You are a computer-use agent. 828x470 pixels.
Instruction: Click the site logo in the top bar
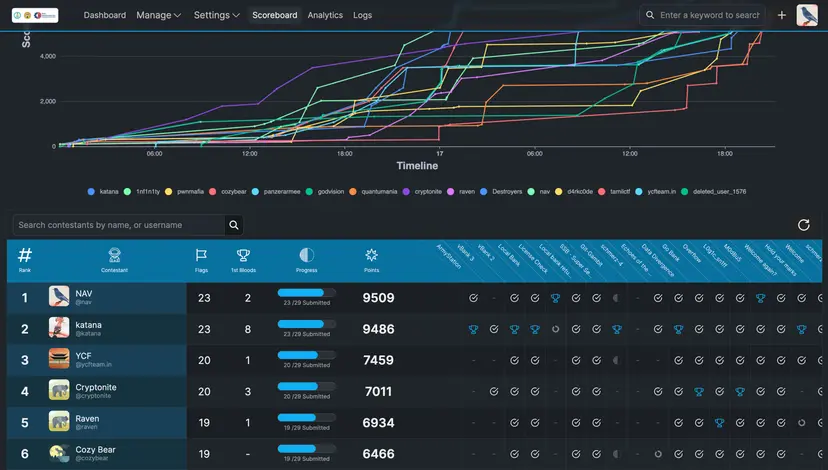[x=35, y=15]
